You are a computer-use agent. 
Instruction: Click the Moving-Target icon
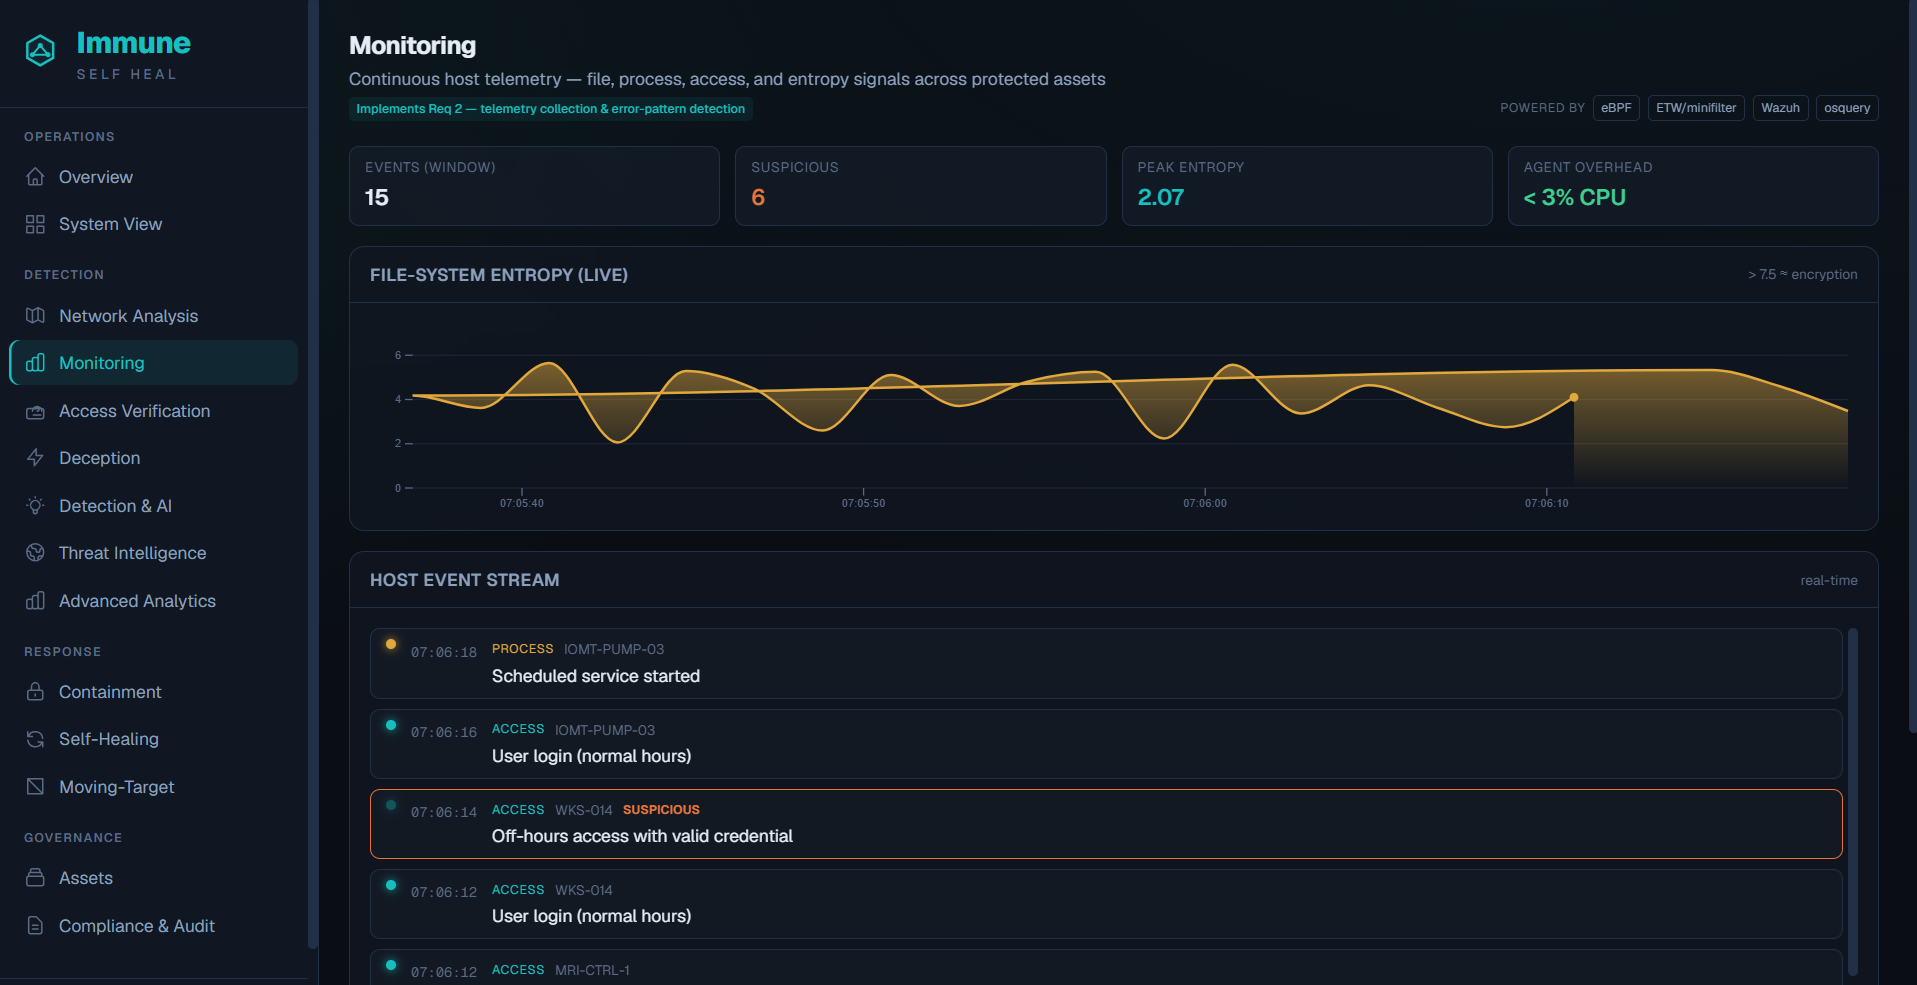click(35, 787)
